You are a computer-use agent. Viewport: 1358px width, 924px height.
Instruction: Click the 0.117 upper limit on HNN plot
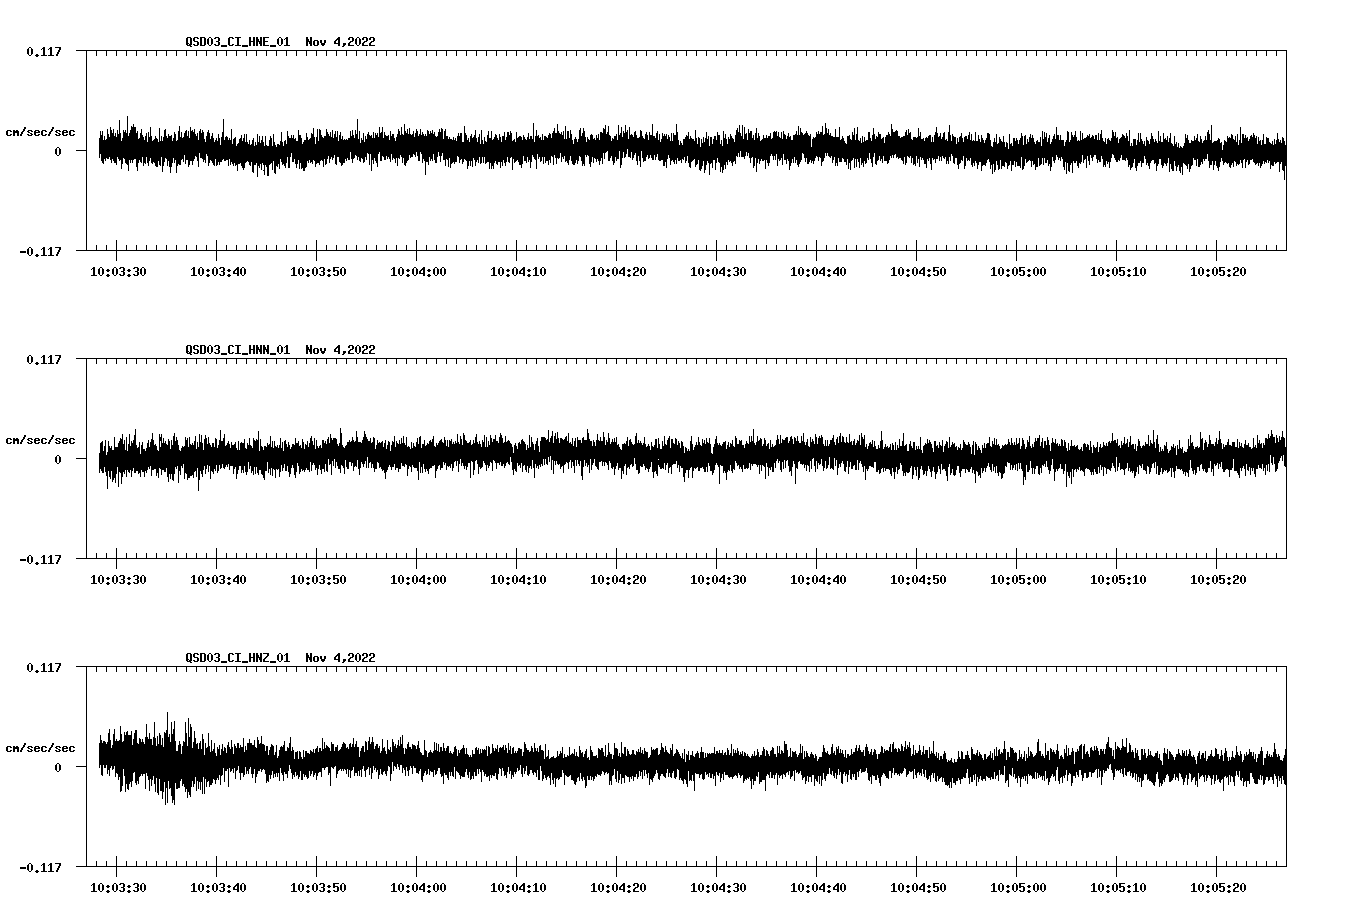tap(43, 359)
